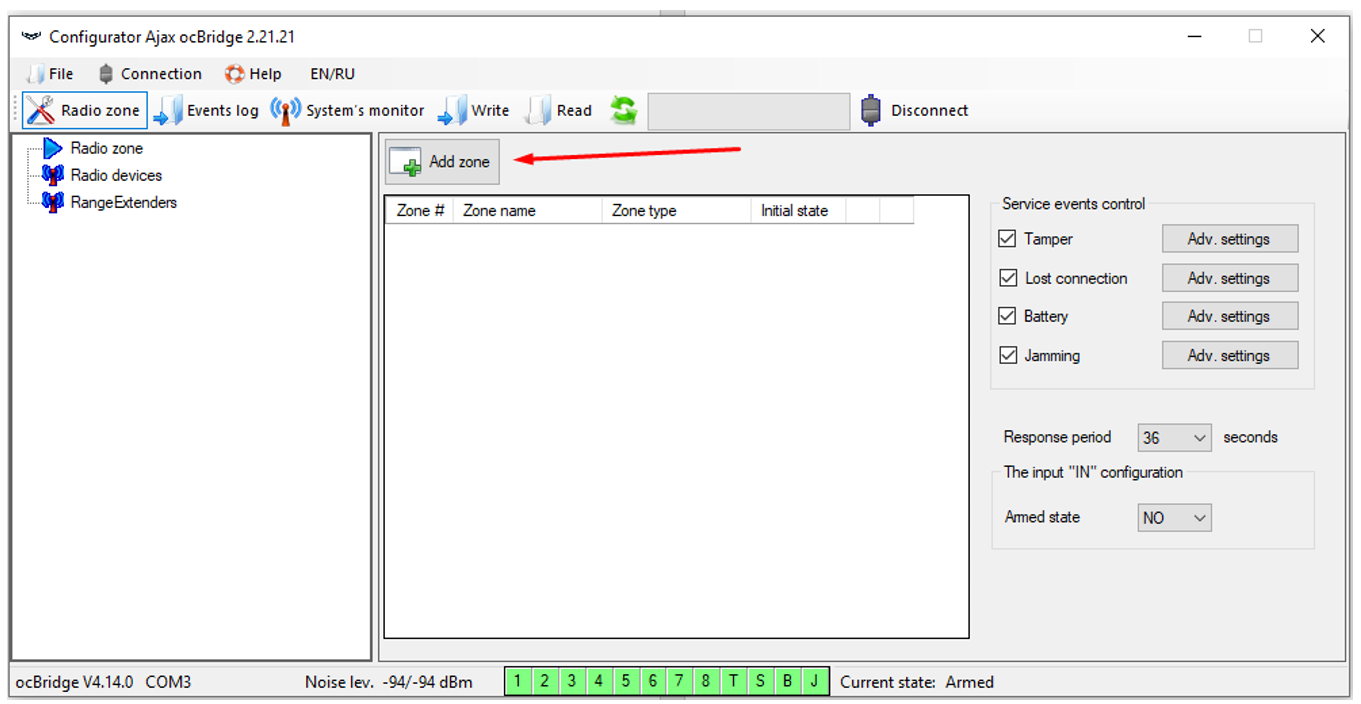Click the File menu document icon
This screenshot has height=704, width=1361.
point(35,73)
